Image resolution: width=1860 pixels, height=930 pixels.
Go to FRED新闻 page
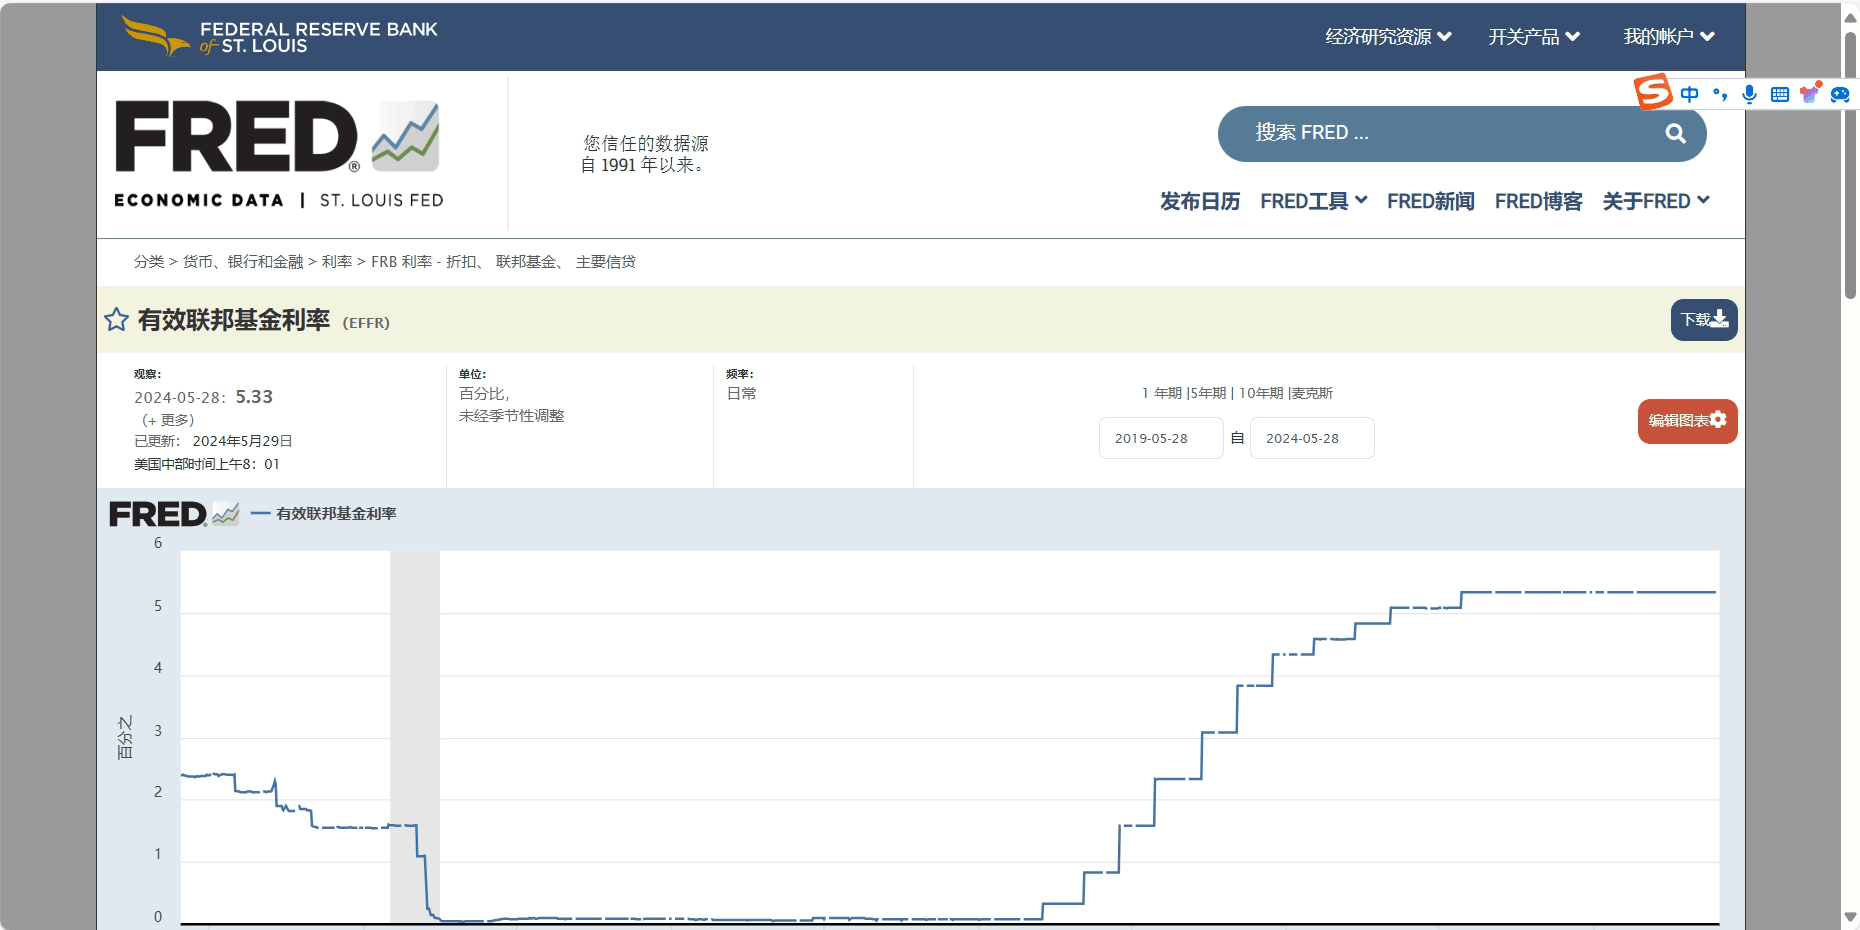pos(1431,201)
